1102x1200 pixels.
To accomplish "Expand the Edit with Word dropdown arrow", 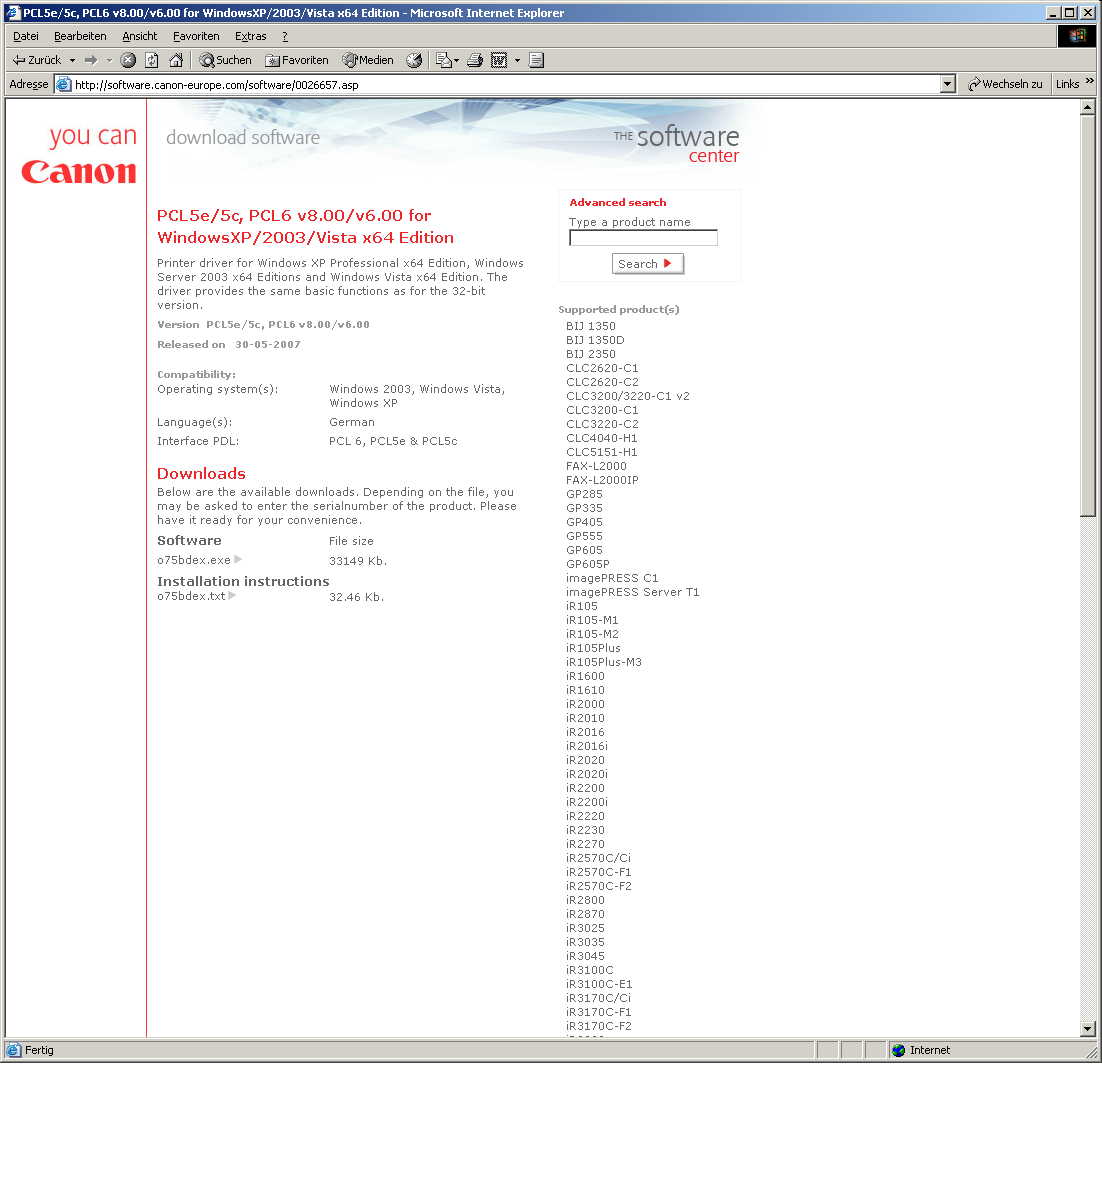I will 517,60.
